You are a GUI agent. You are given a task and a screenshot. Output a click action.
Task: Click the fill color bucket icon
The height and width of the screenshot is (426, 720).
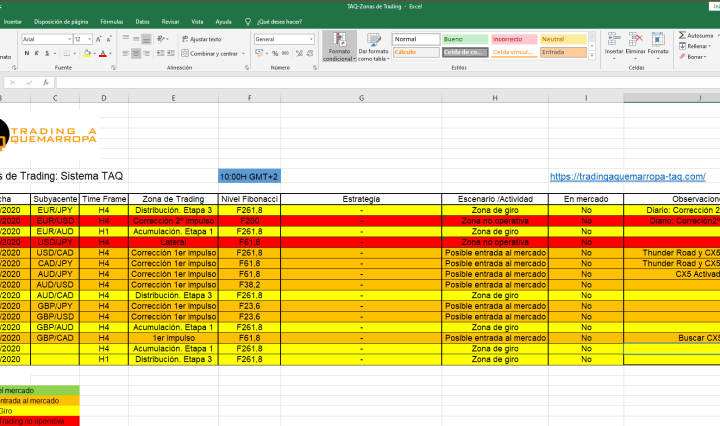tap(89, 53)
